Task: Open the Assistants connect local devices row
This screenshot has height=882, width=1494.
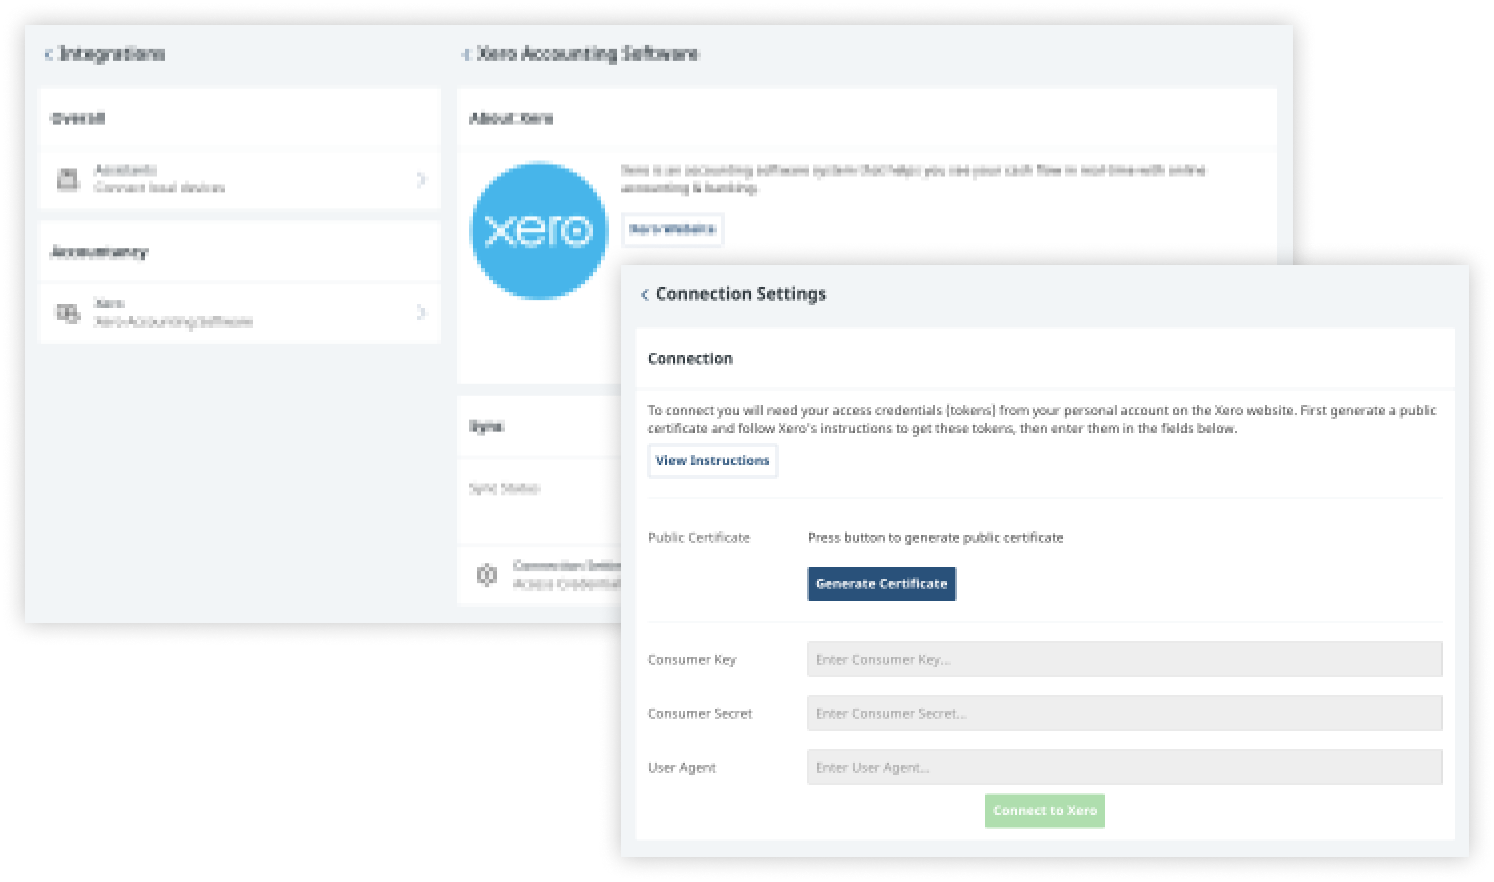Action: click(239, 179)
